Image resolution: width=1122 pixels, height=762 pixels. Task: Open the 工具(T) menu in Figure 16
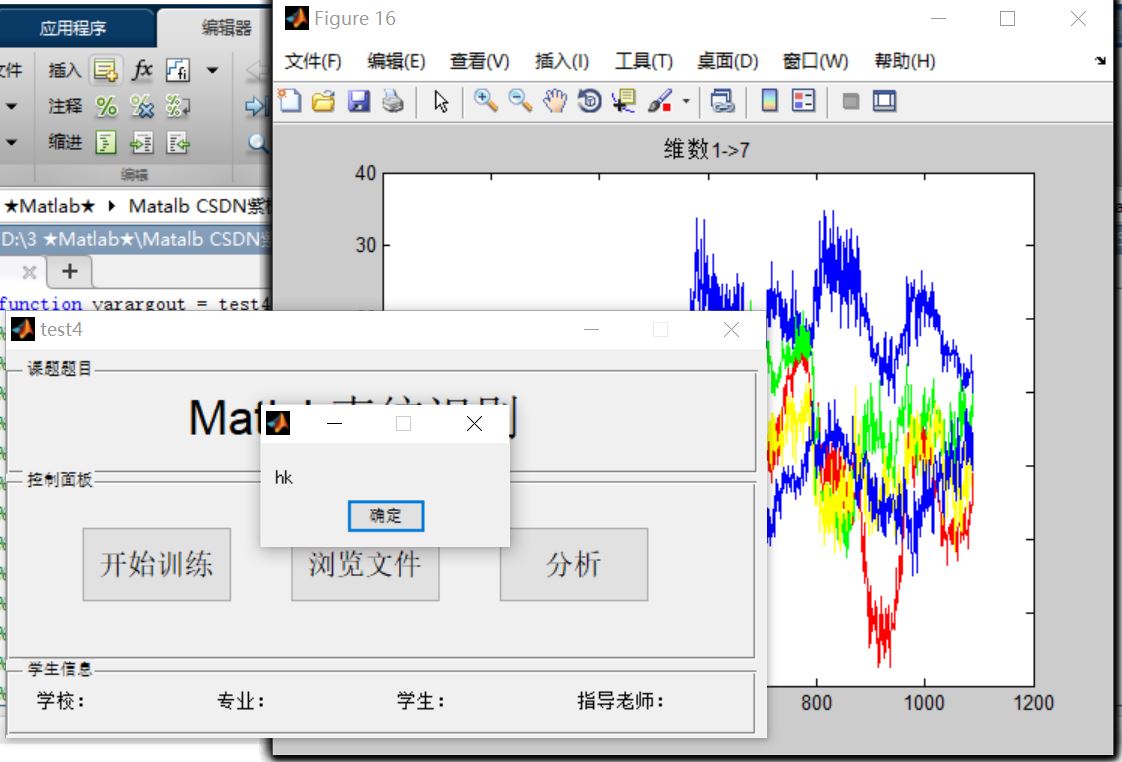(x=644, y=61)
